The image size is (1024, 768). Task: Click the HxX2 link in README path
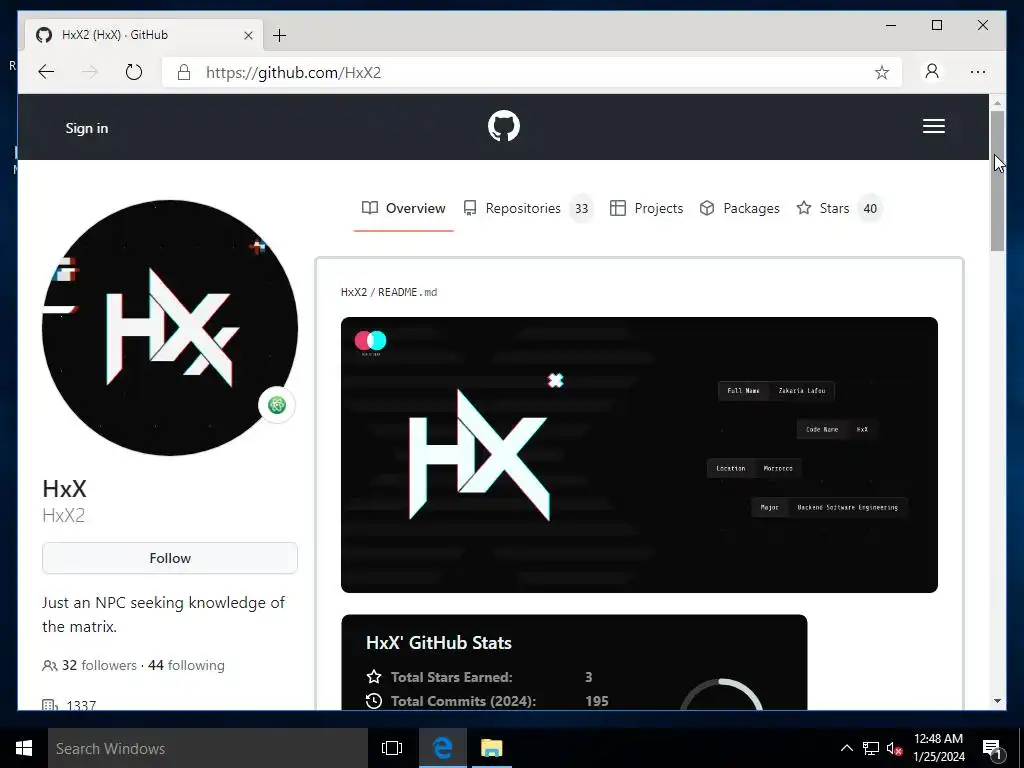point(354,292)
